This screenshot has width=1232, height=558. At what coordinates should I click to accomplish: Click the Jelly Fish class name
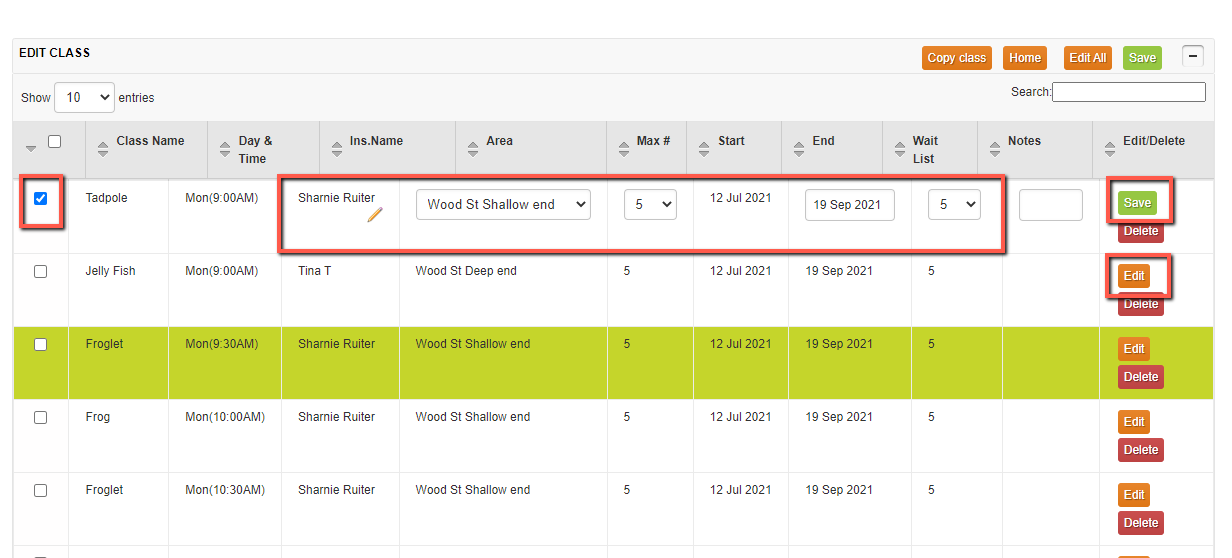pos(110,271)
